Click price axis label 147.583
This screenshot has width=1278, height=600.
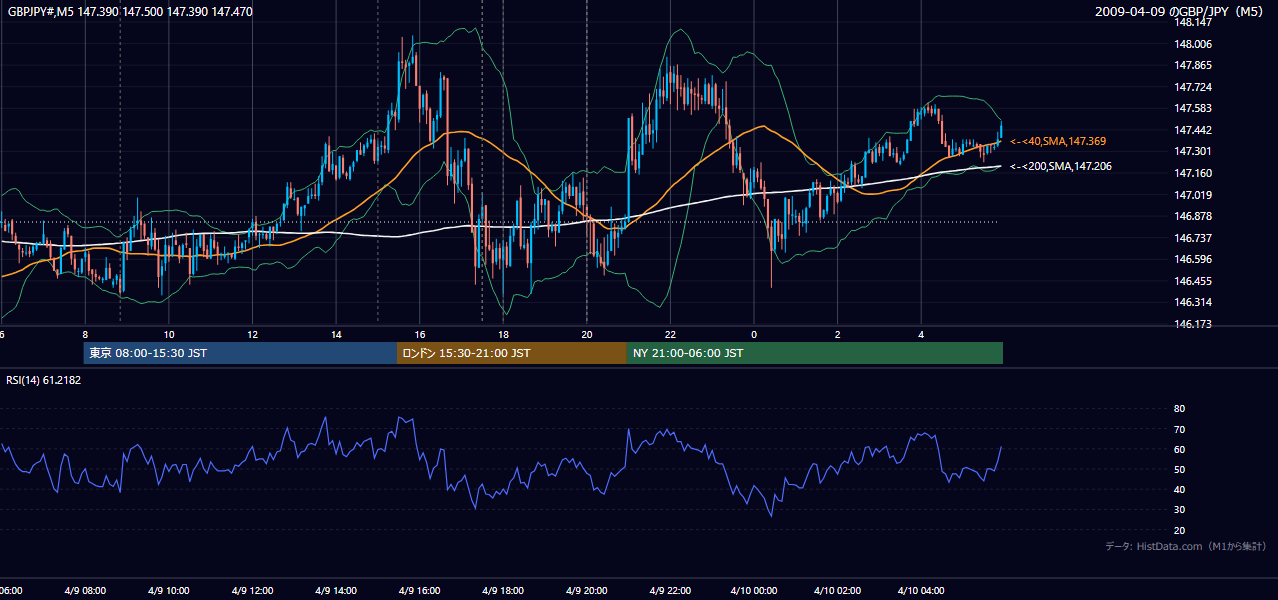pos(1193,108)
